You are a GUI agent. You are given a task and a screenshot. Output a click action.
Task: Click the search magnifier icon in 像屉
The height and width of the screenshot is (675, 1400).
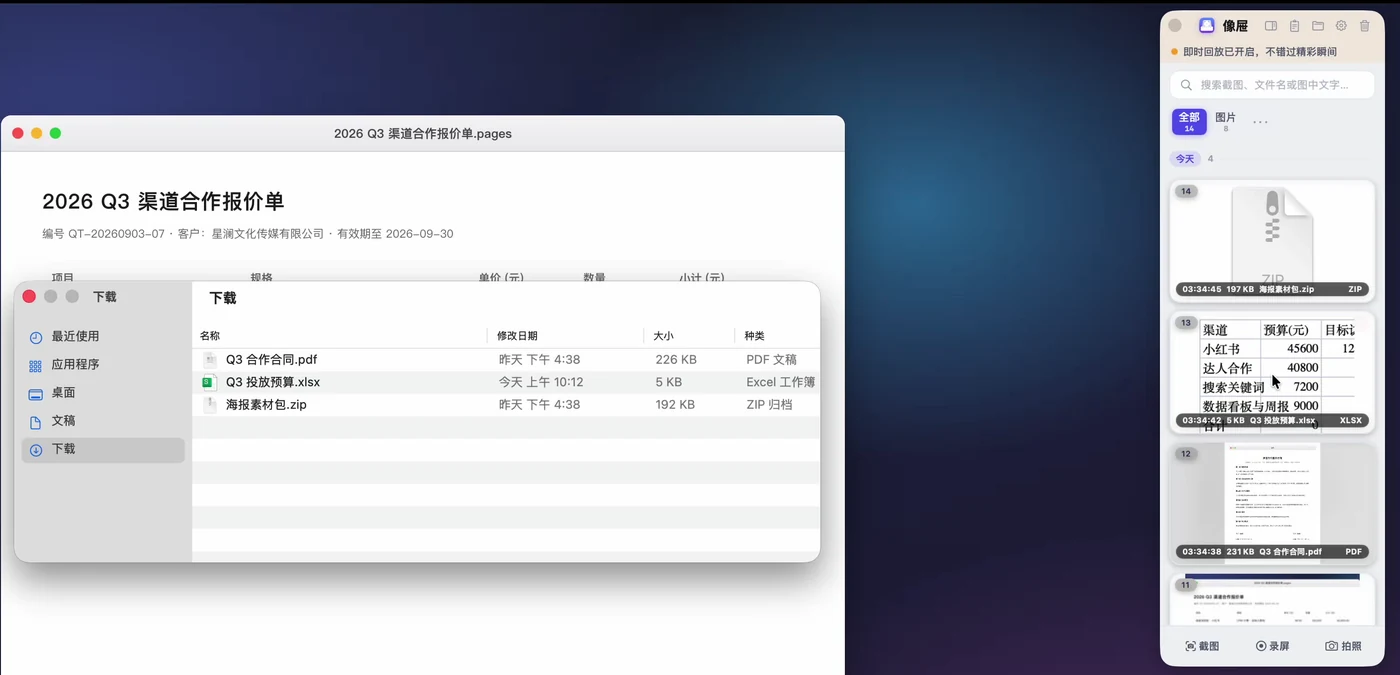click(1187, 85)
